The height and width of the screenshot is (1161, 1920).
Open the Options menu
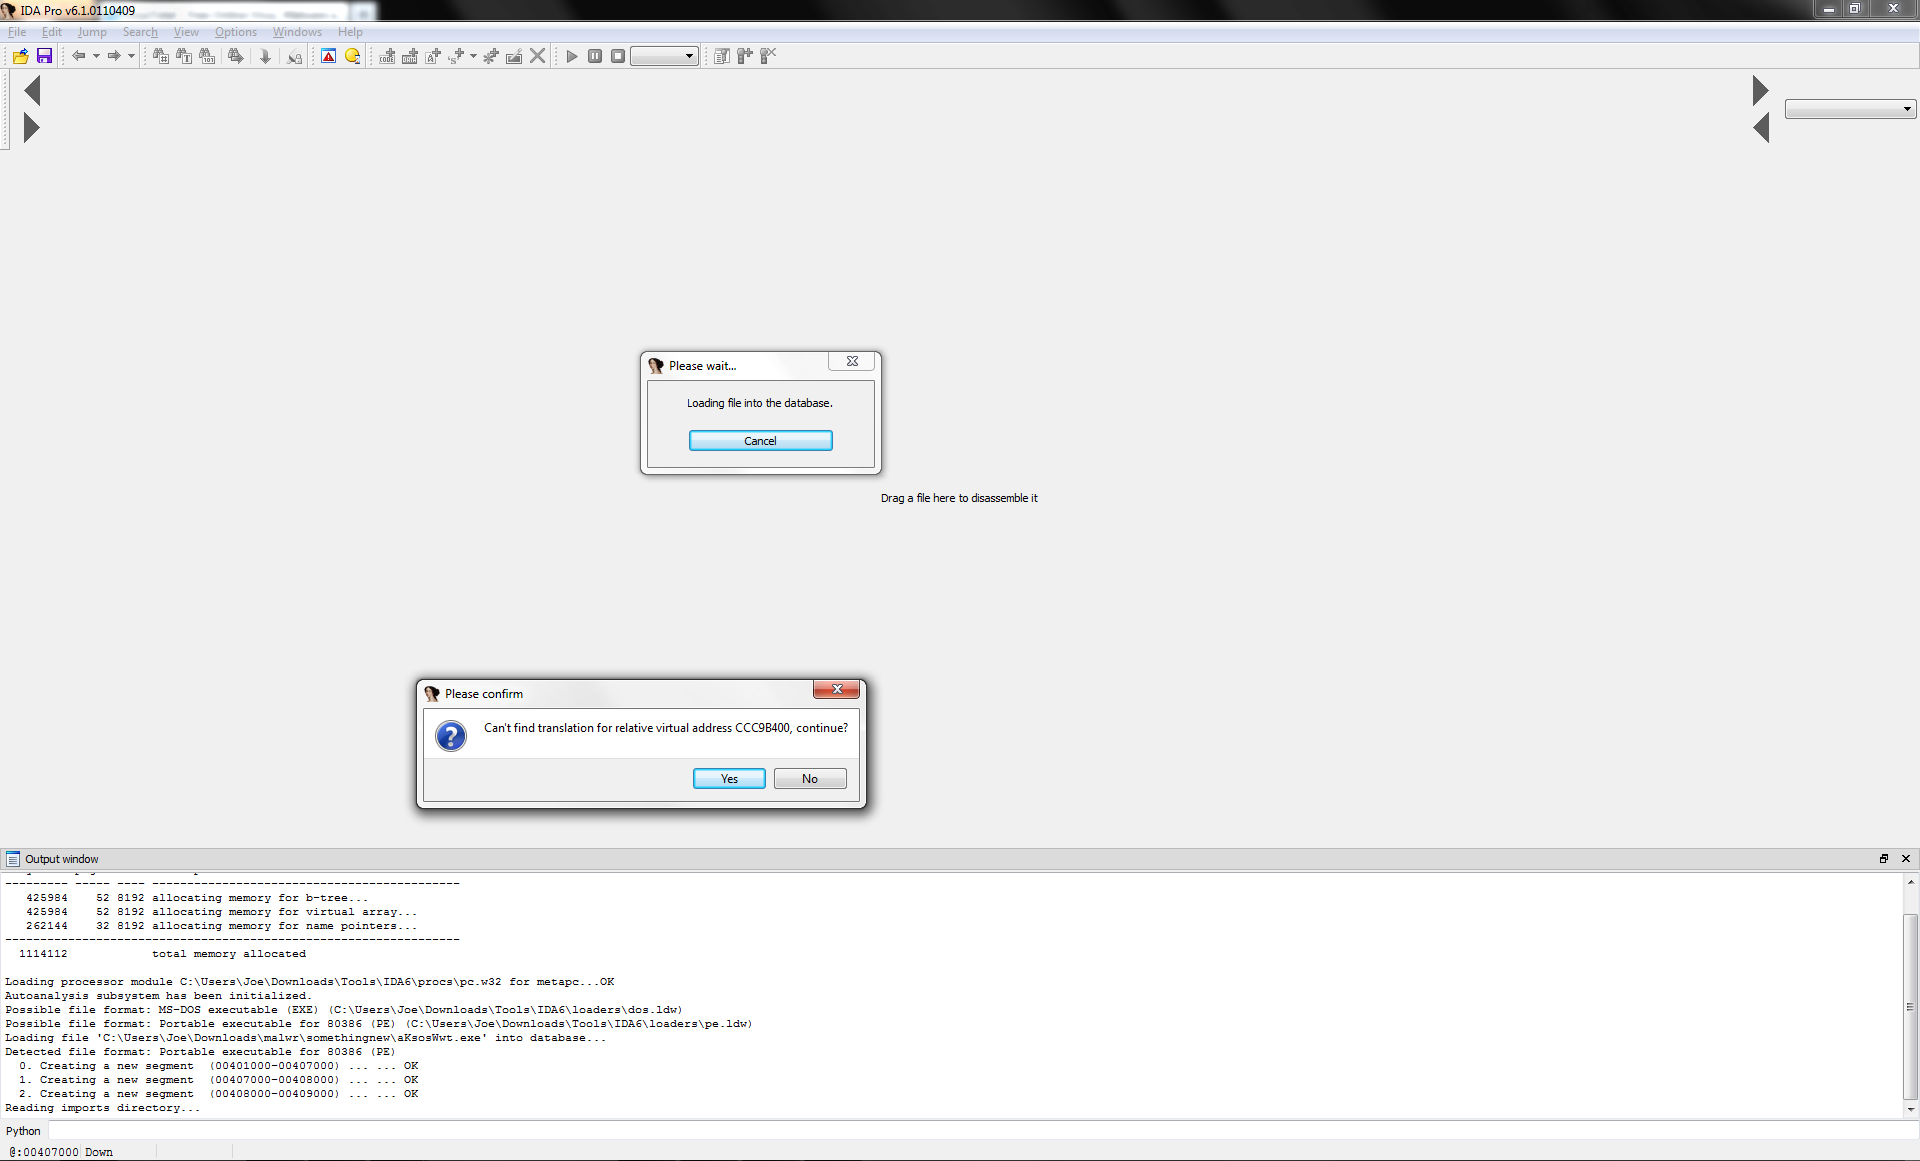coord(236,32)
